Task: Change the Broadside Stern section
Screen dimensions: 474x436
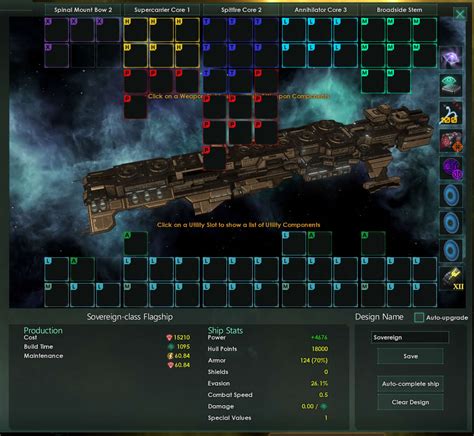Action: (x=399, y=10)
